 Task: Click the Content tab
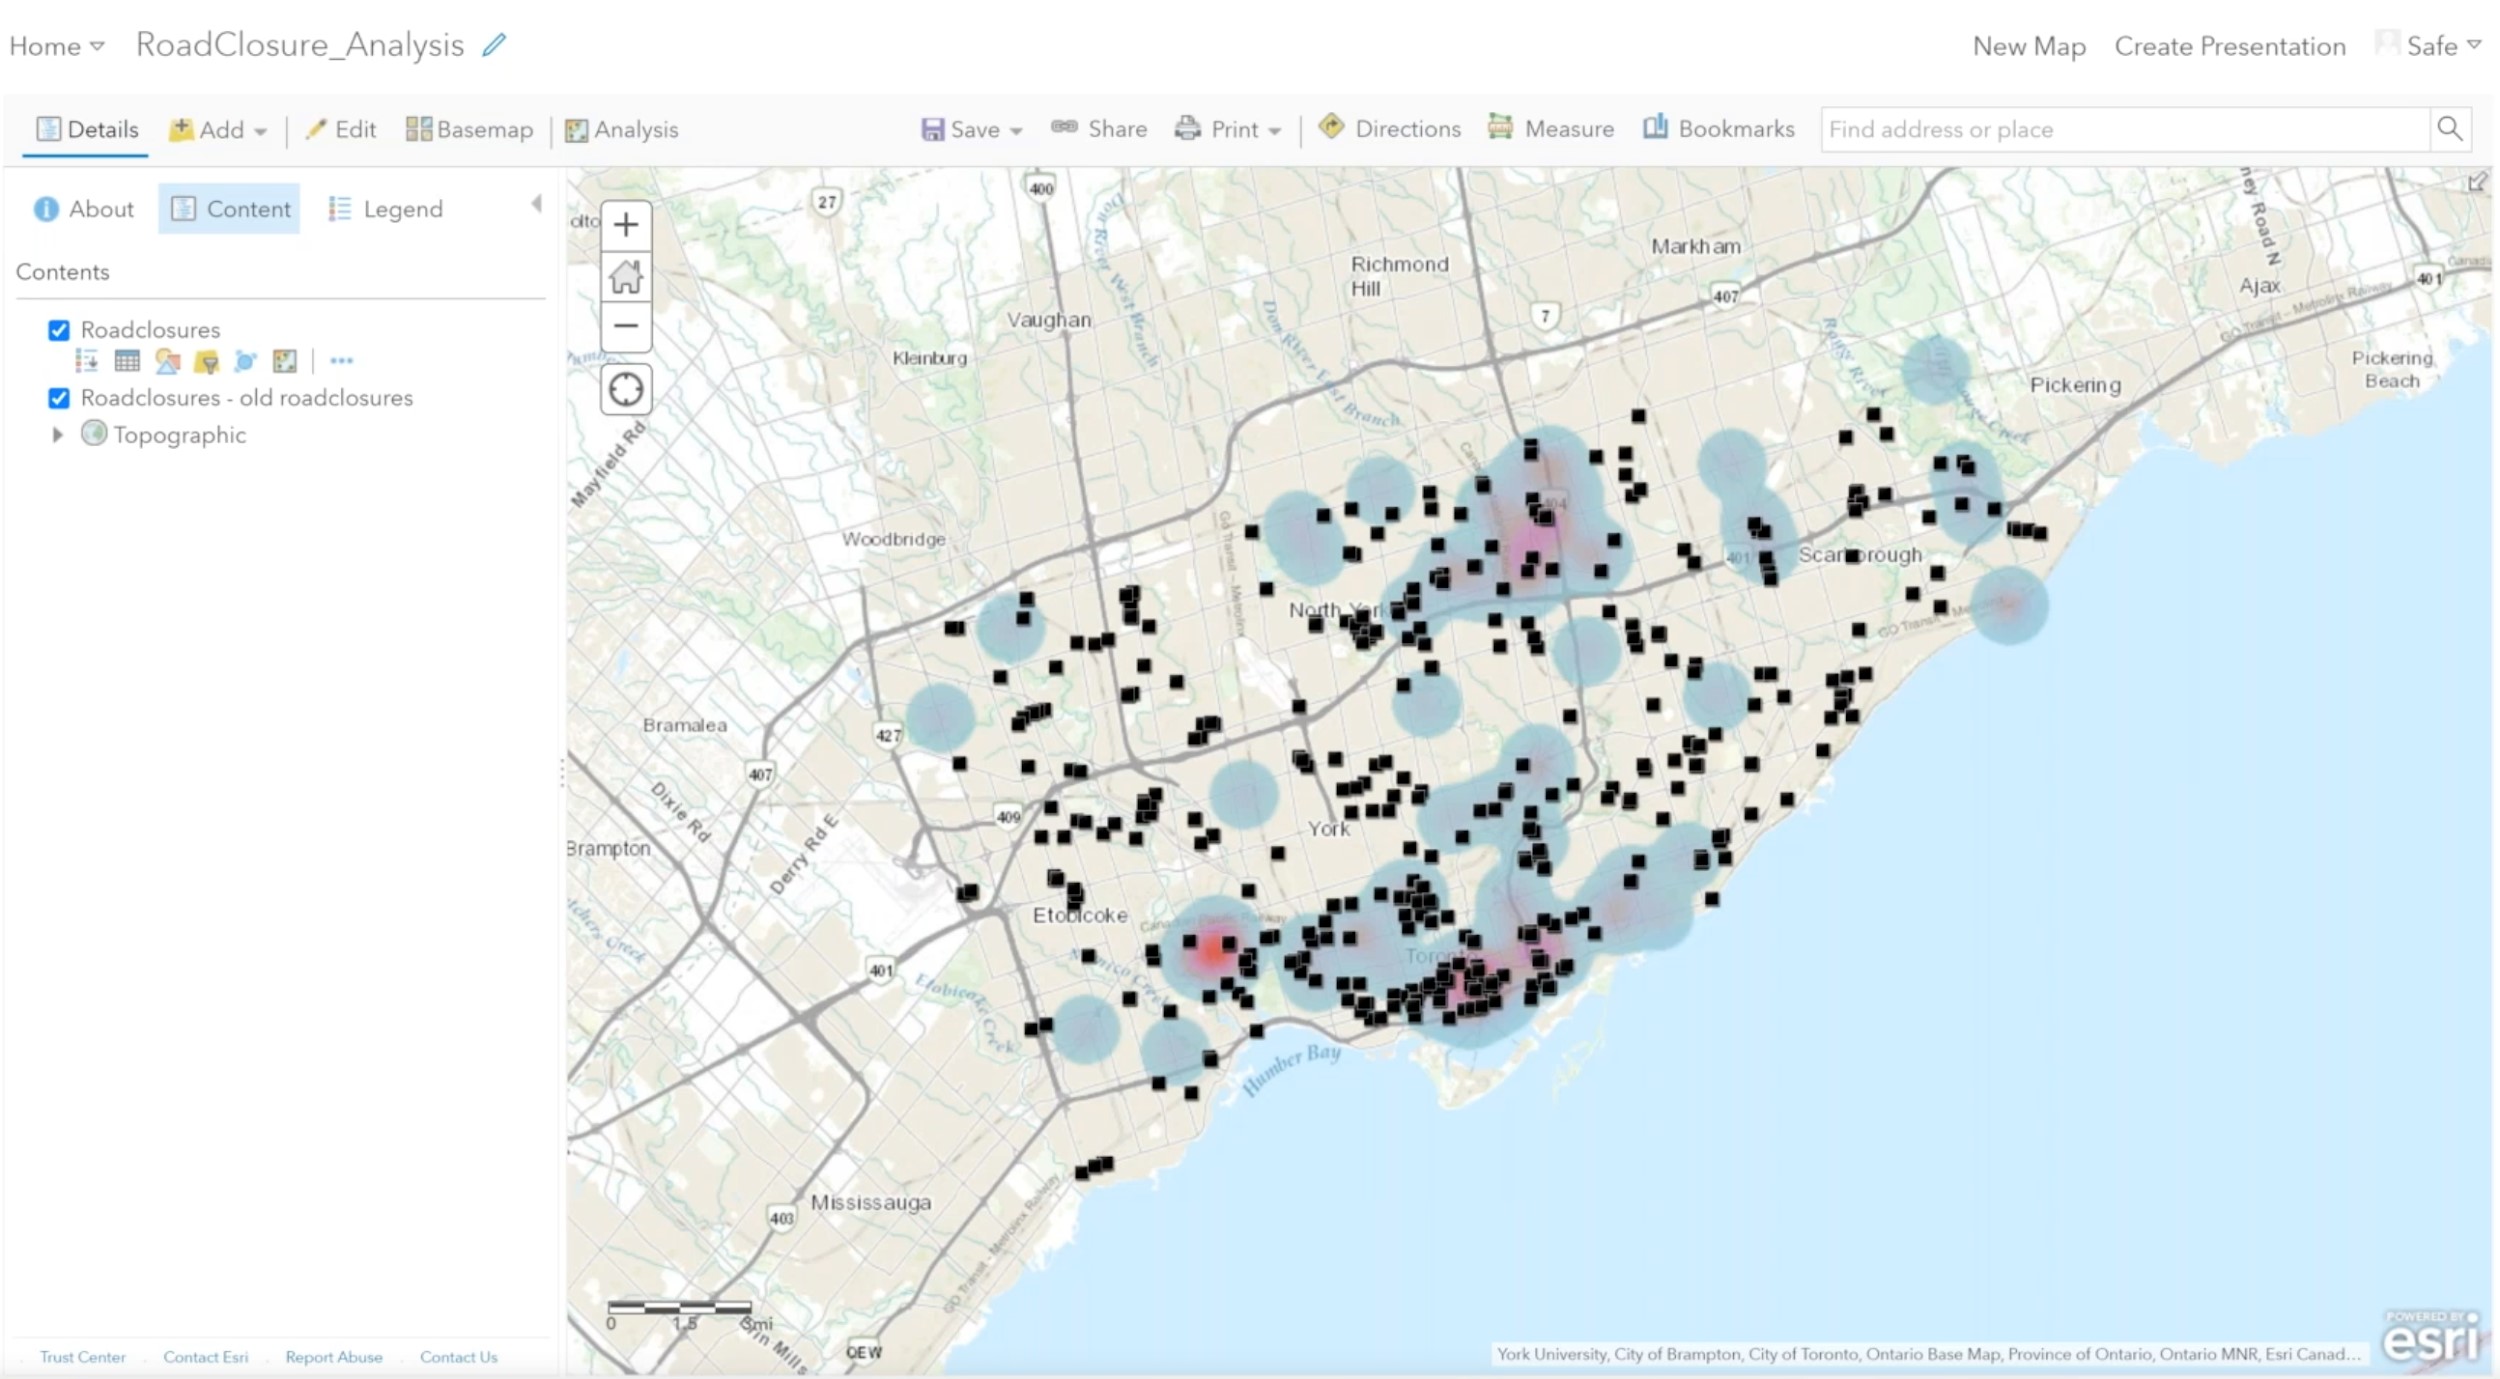point(229,207)
